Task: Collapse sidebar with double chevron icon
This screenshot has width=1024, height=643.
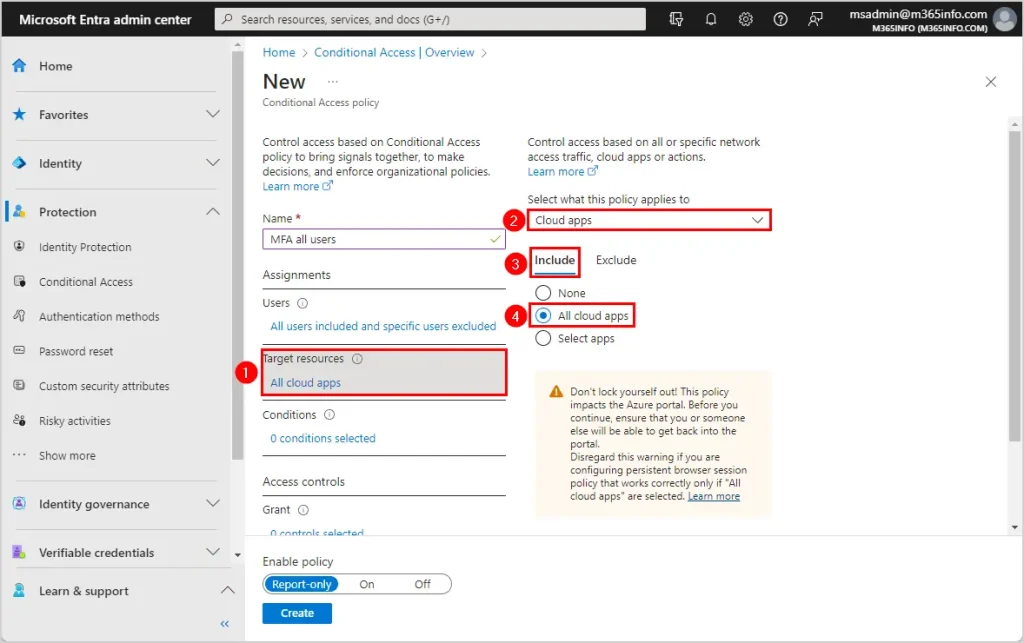Action: pos(225,624)
